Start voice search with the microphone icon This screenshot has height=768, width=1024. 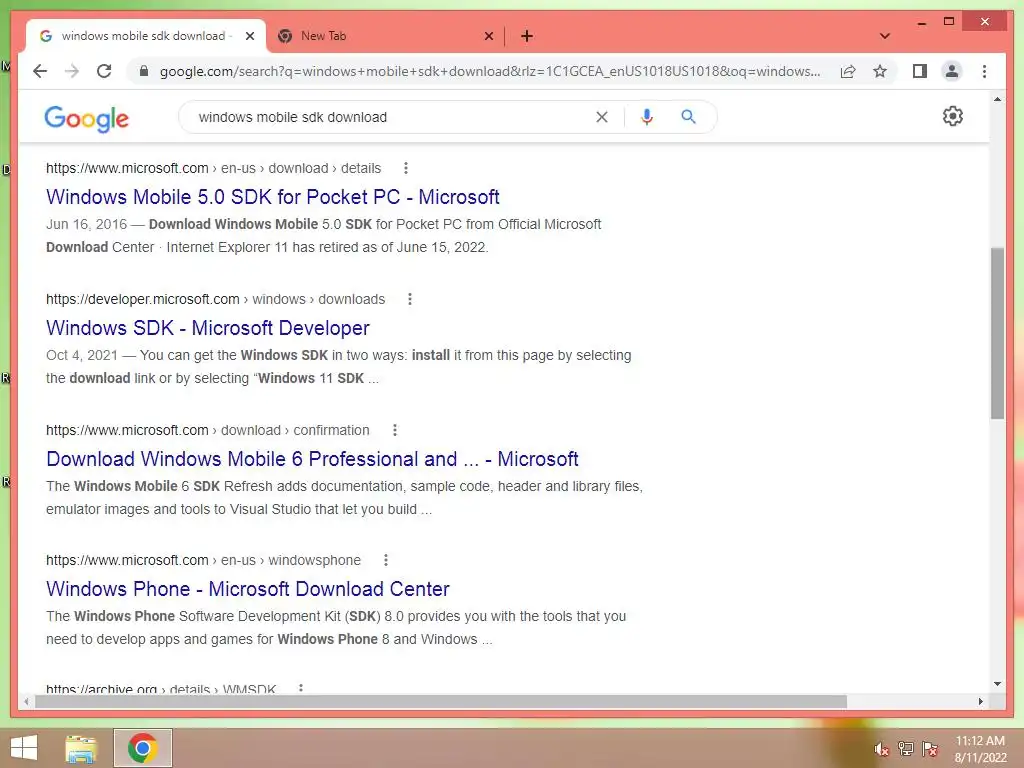point(647,117)
